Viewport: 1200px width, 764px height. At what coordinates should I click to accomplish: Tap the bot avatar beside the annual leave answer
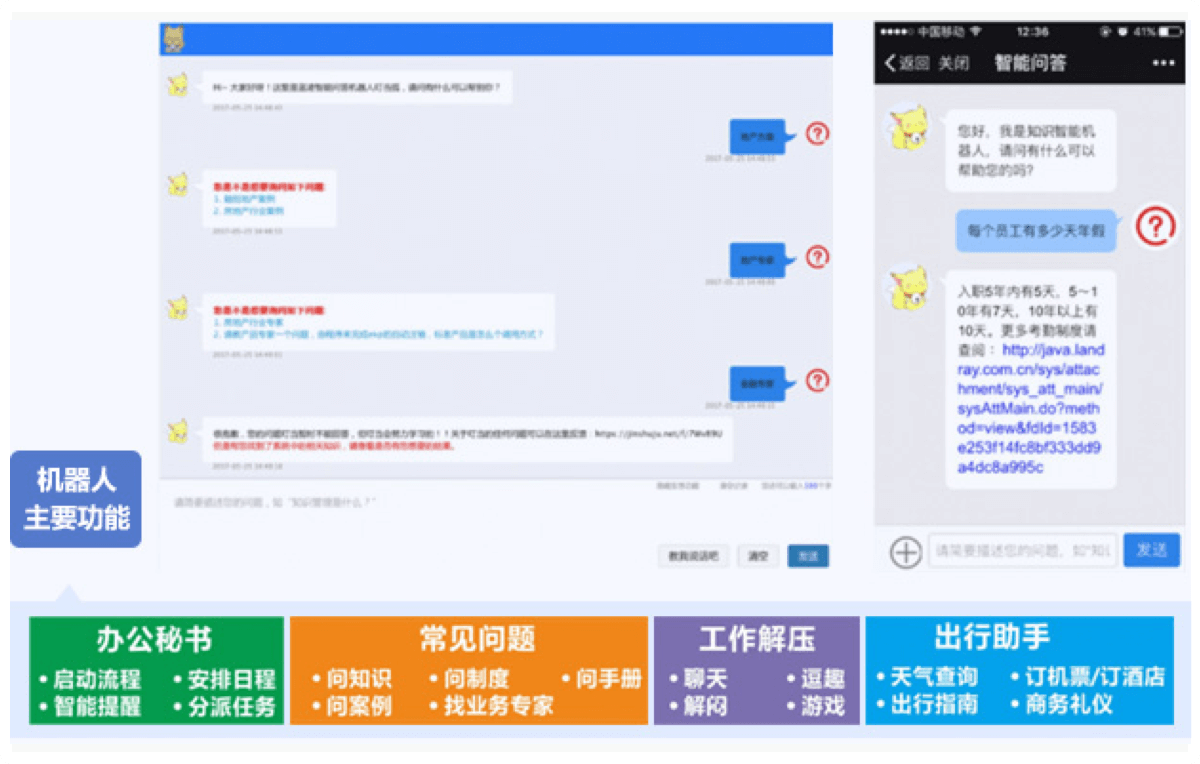(x=910, y=289)
